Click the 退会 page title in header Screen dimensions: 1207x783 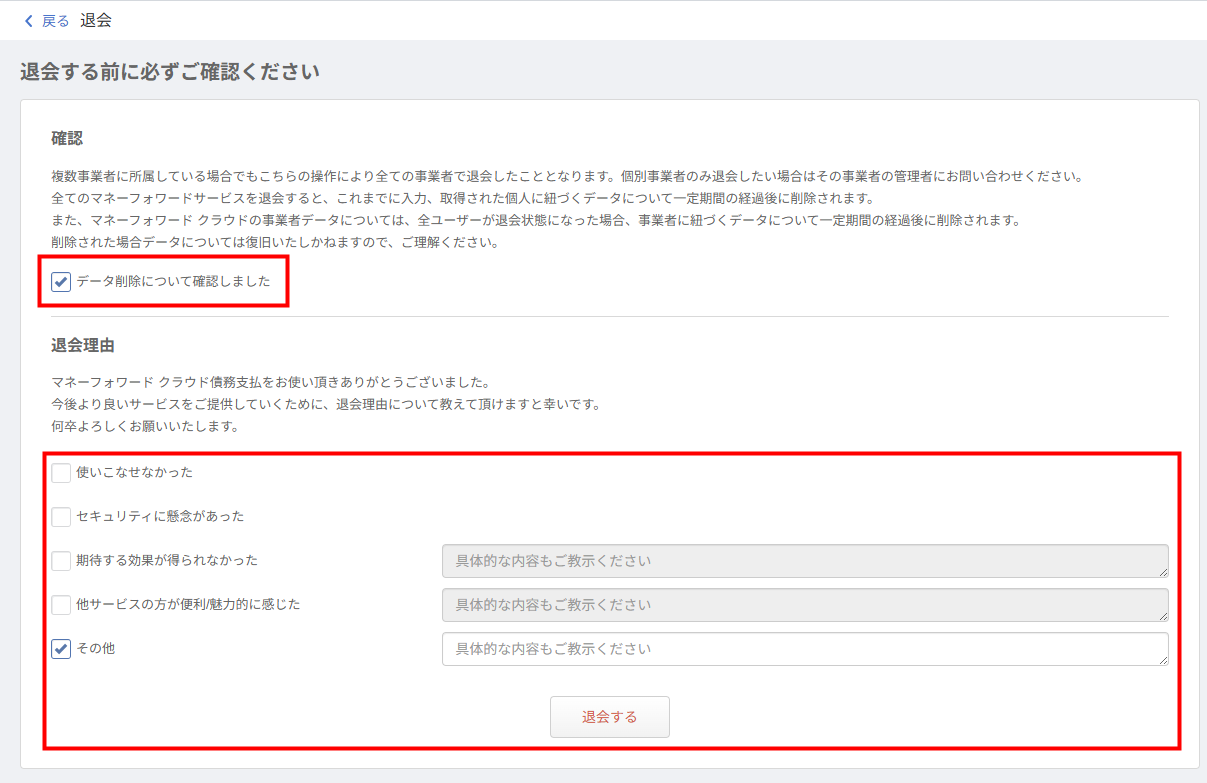pos(96,21)
